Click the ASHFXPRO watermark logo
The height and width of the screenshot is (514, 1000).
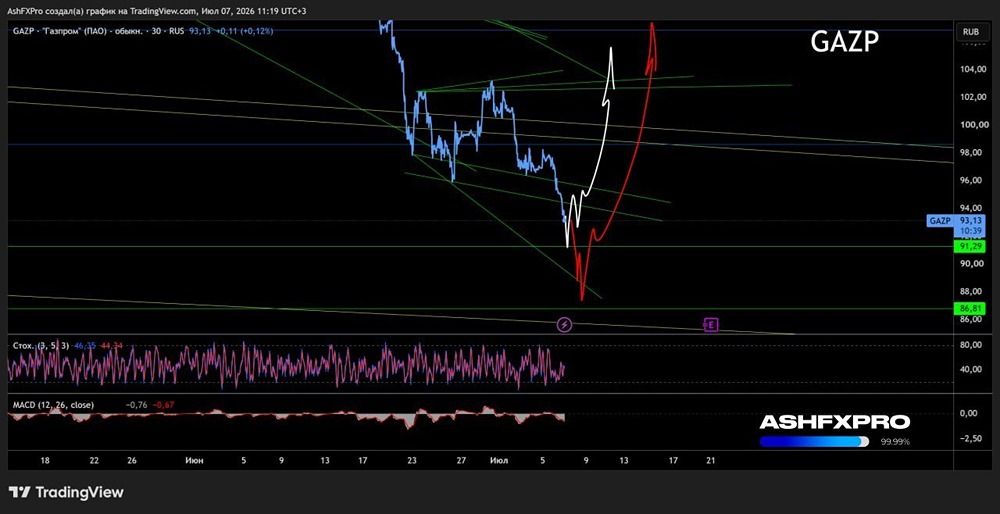click(834, 422)
